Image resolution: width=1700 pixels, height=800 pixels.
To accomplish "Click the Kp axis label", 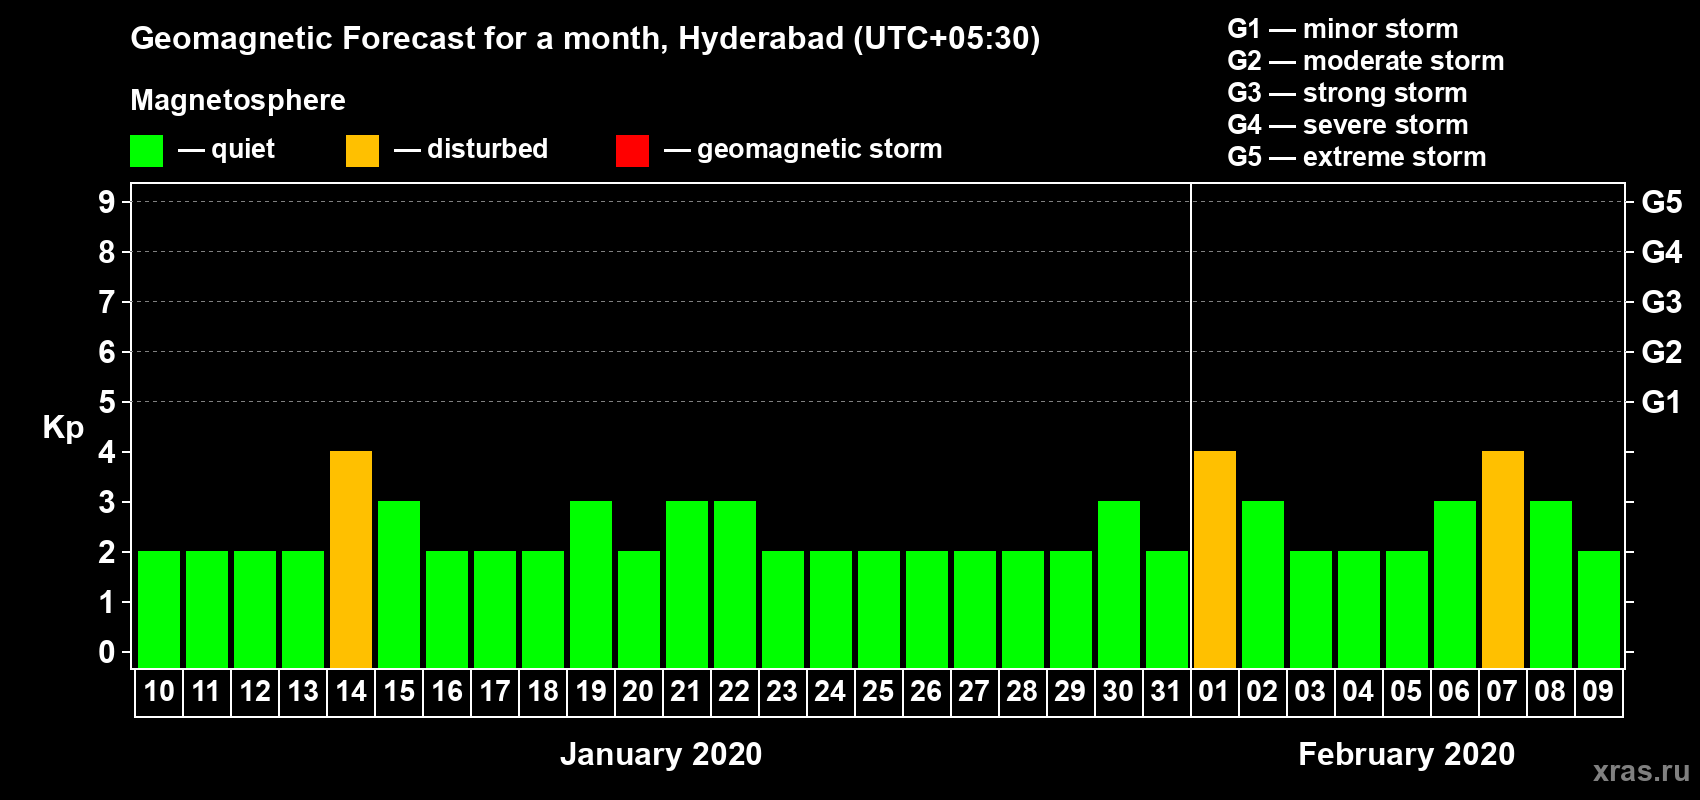I will click(x=63, y=428).
